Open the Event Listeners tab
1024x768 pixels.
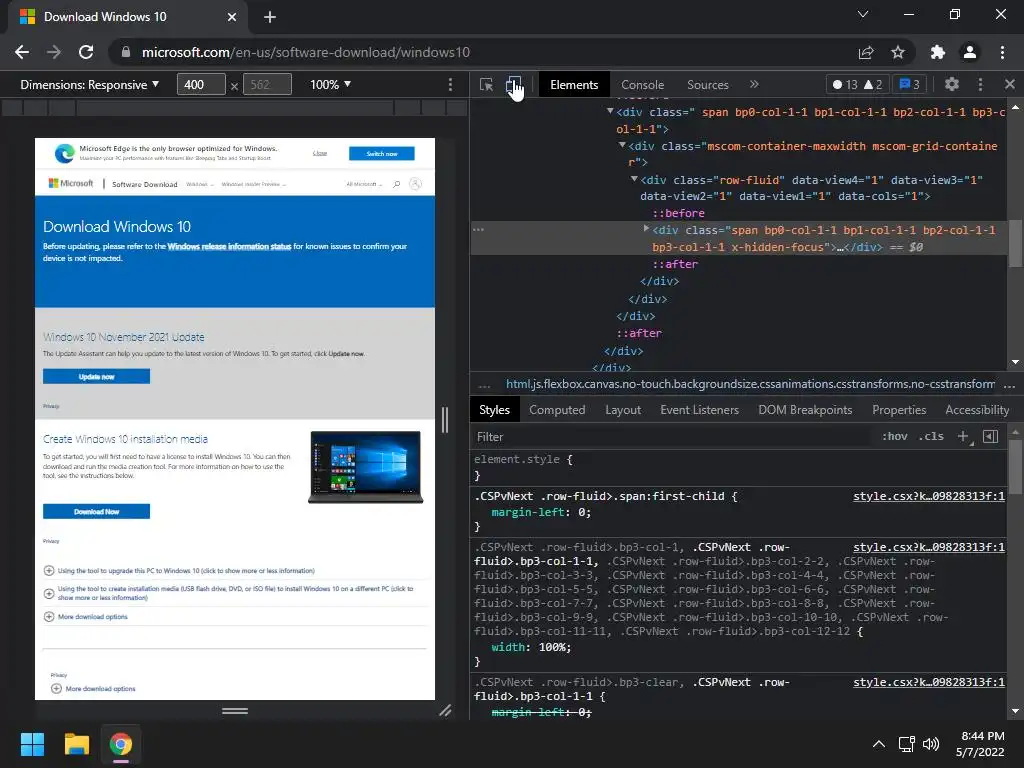pyautogui.click(x=699, y=409)
